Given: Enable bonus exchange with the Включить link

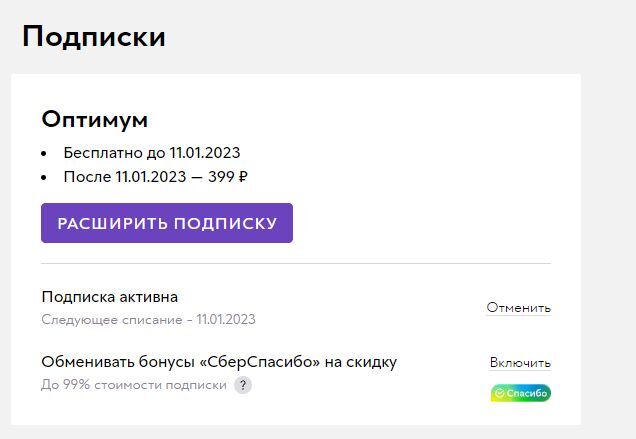Looking at the screenshot, I should (520, 363).
